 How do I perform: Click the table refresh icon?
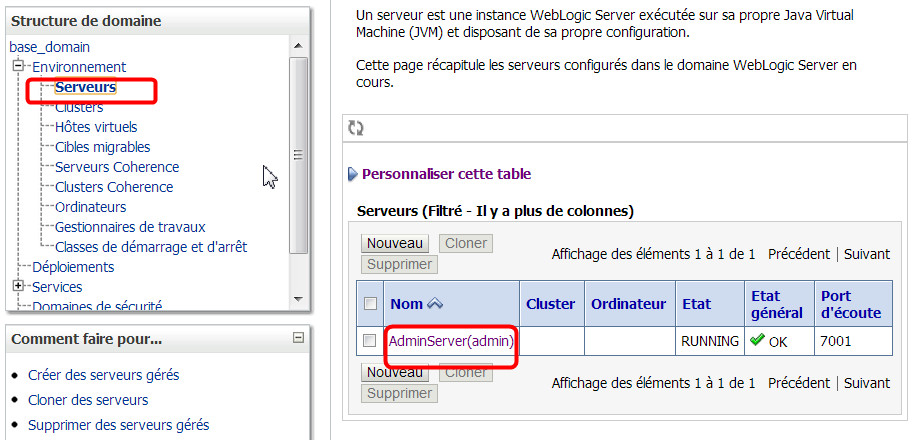[356, 128]
